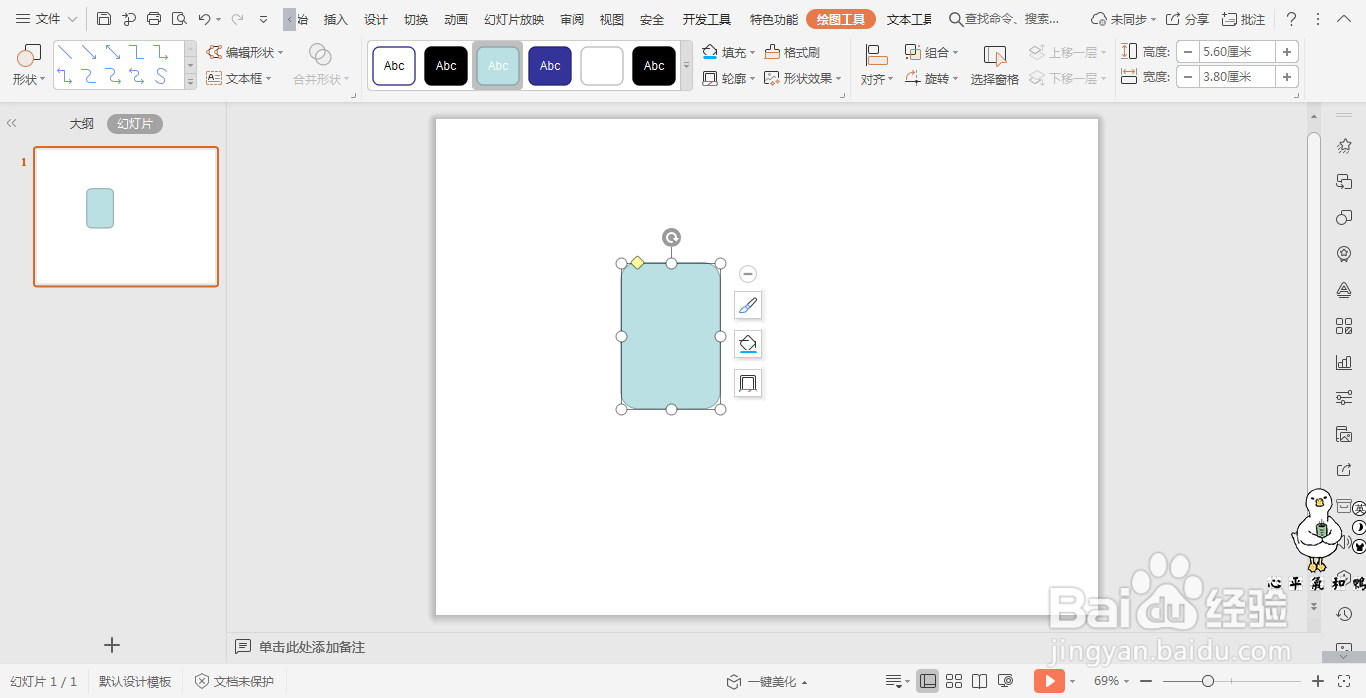
Task: Click the notes icon below slide
Action: 242,647
